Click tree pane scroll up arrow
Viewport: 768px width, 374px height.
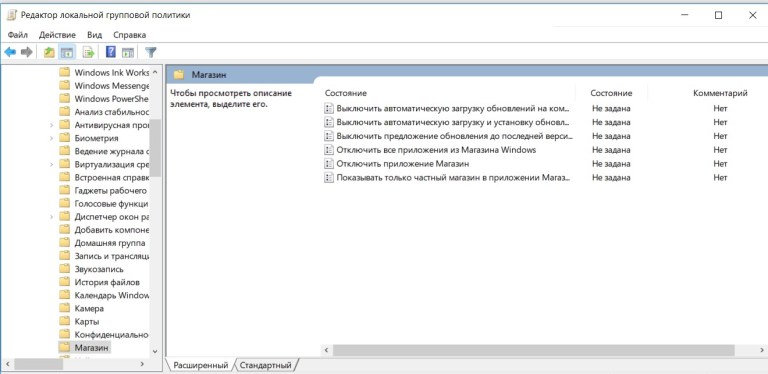pos(155,72)
